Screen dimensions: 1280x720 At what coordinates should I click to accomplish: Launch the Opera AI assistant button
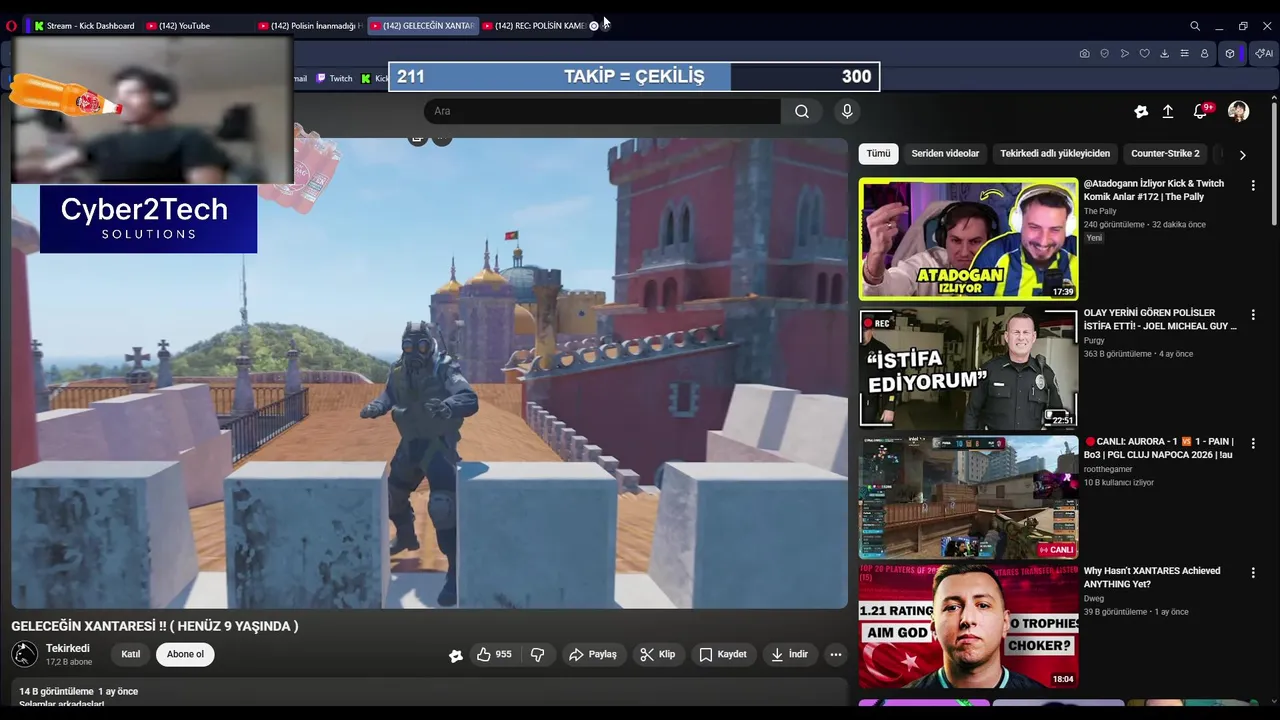click(1263, 54)
